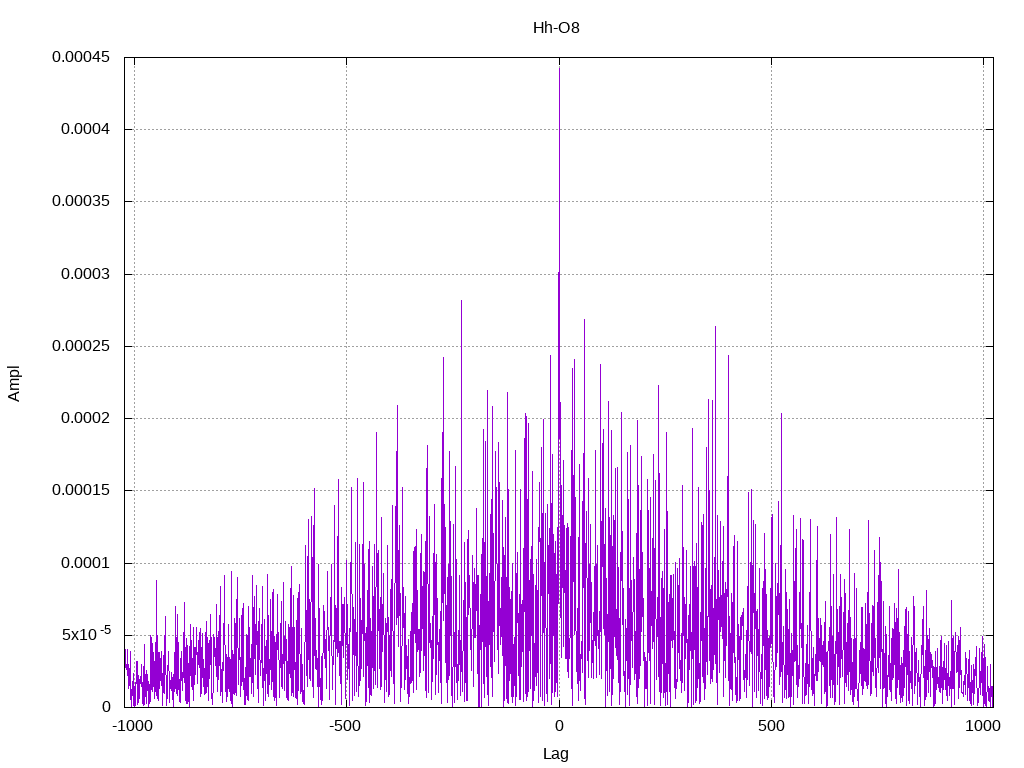This screenshot has width=1024, height=768.
Task: Click y-axis tick label 0.00045
Action: [x=81, y=57]
